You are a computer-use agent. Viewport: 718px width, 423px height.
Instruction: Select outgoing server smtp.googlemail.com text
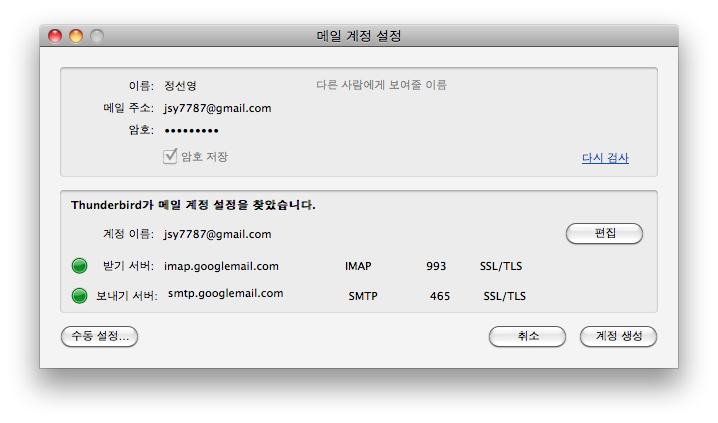[x=225, y=293]
